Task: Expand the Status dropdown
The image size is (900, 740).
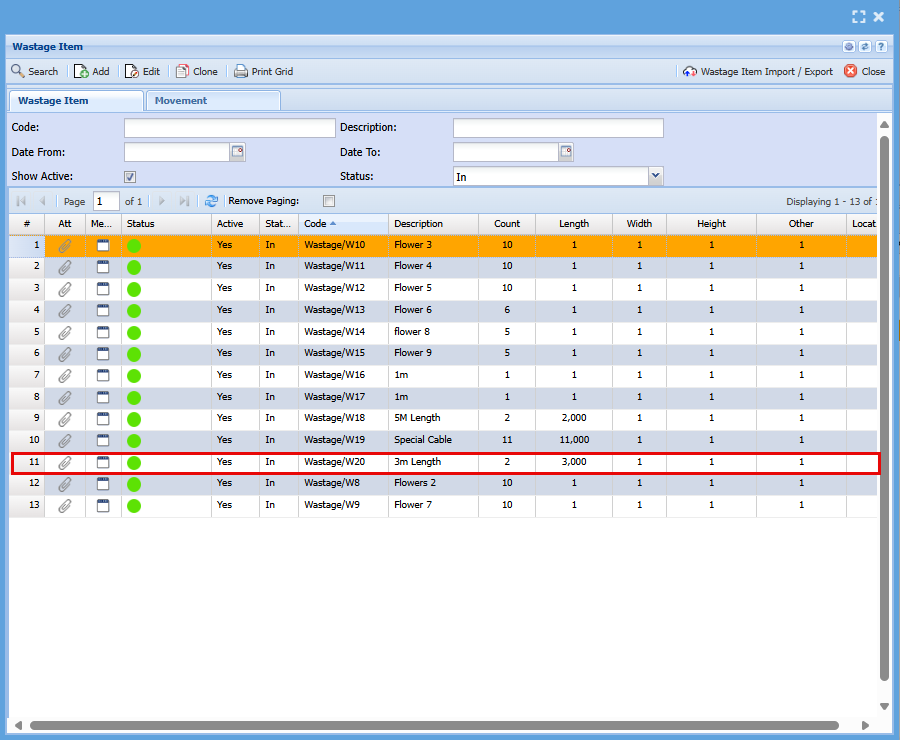Action: point(656,176)
